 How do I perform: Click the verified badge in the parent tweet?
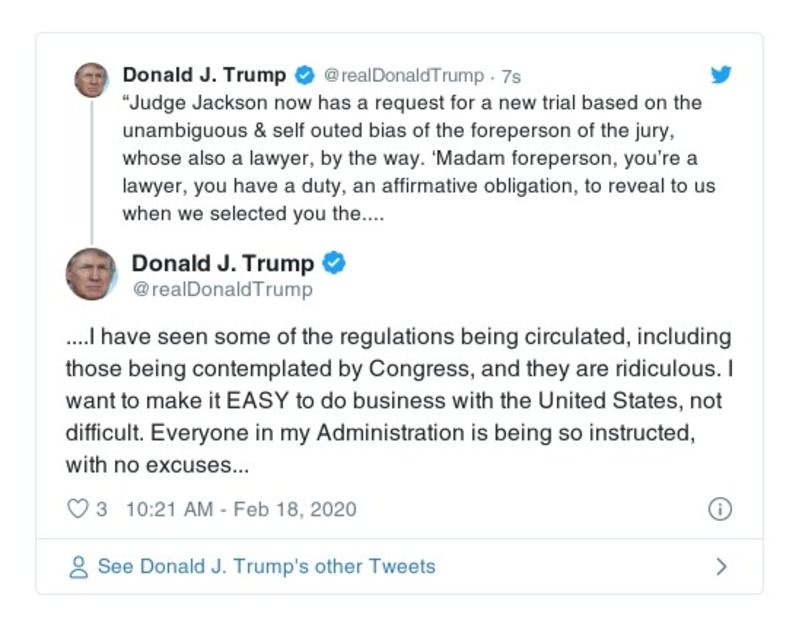304,75
